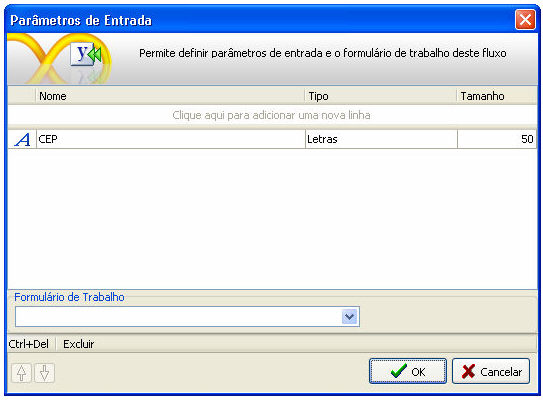Click the Ctrl+Del shortcut label

click(x=29, y=344)
